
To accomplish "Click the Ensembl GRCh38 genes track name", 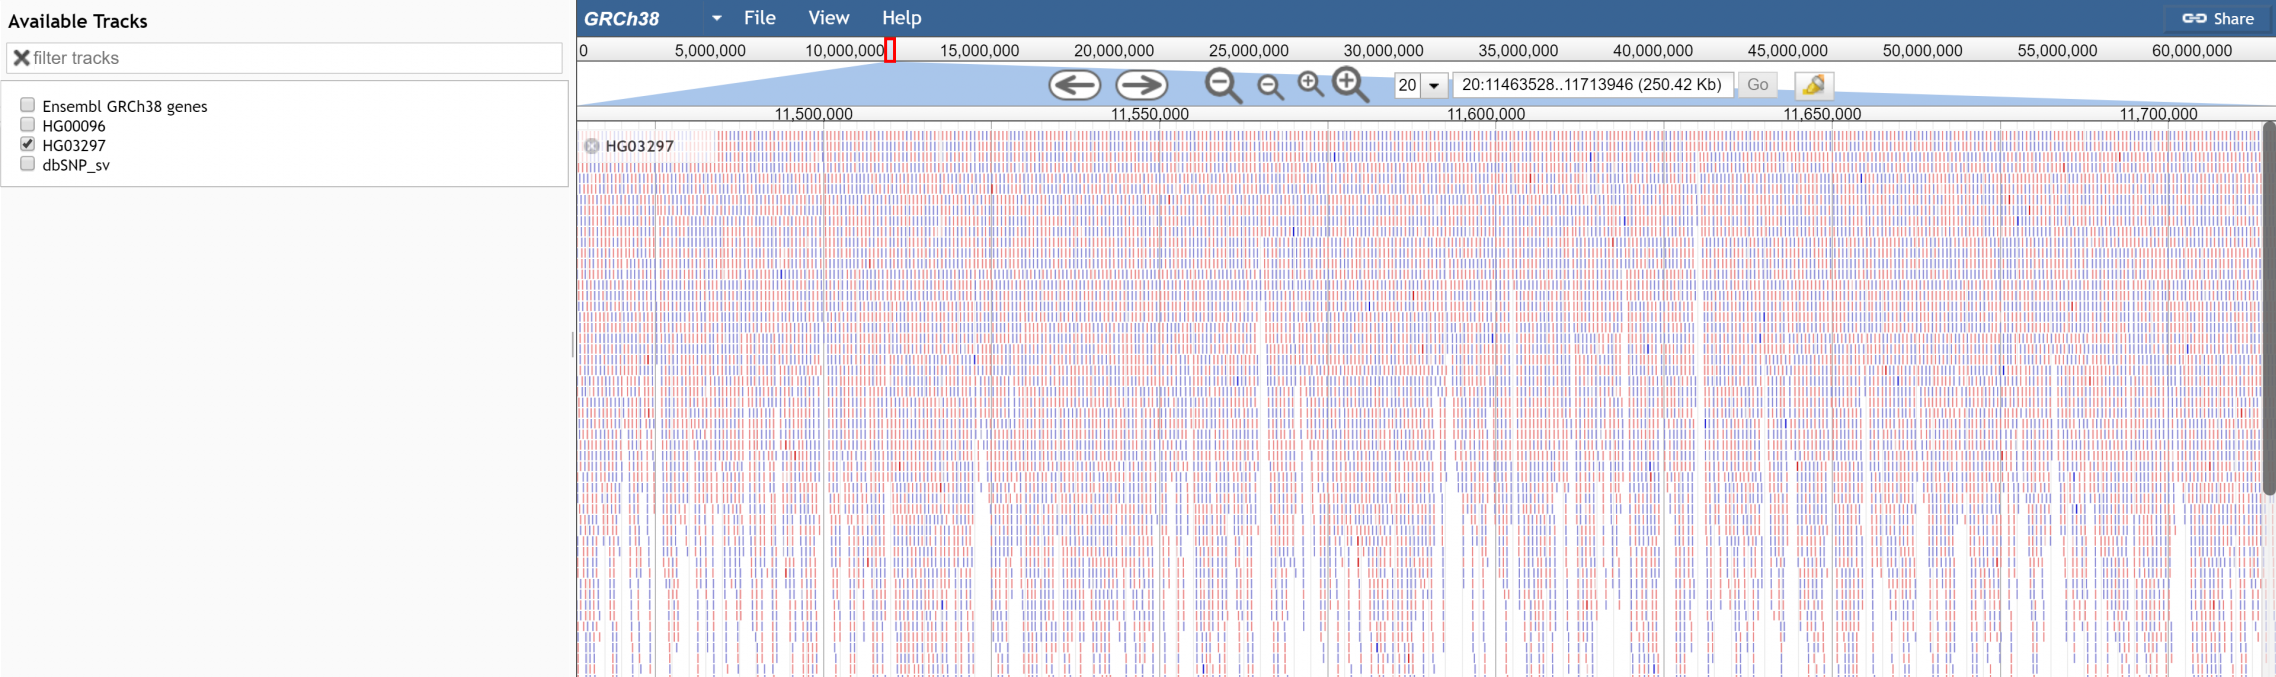I will [125, 106].
